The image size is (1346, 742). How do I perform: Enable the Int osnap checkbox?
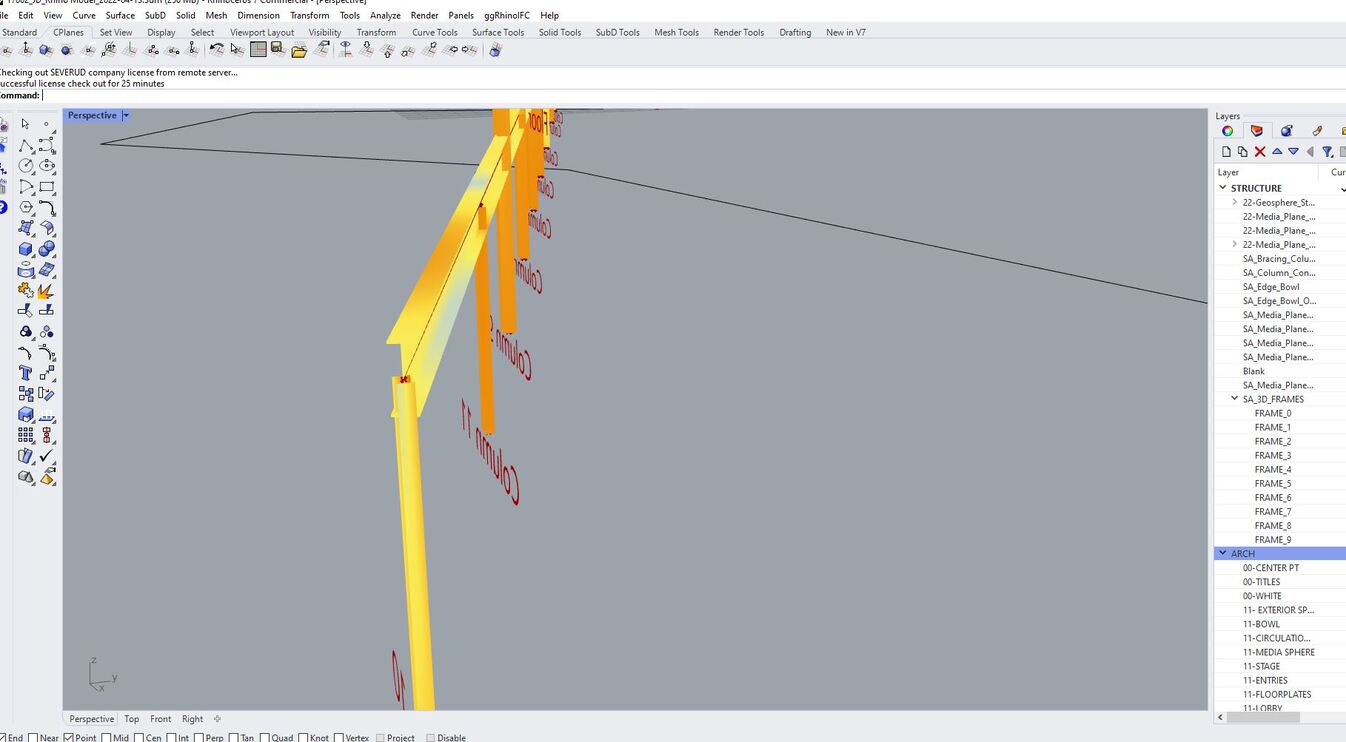(171, 738)
